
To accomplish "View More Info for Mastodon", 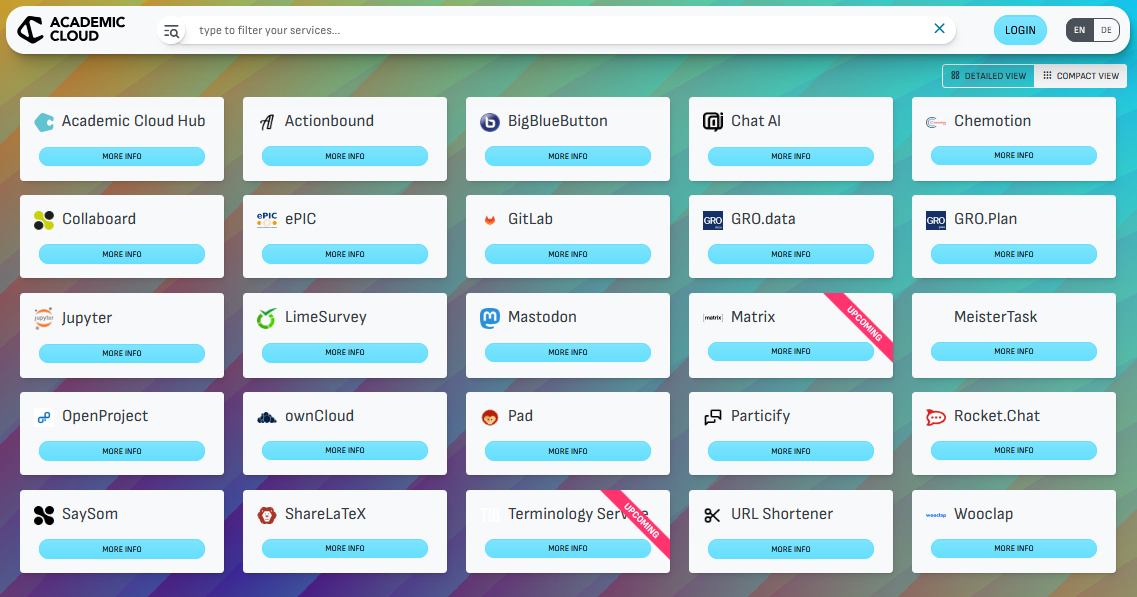I will tap(568, 353).
